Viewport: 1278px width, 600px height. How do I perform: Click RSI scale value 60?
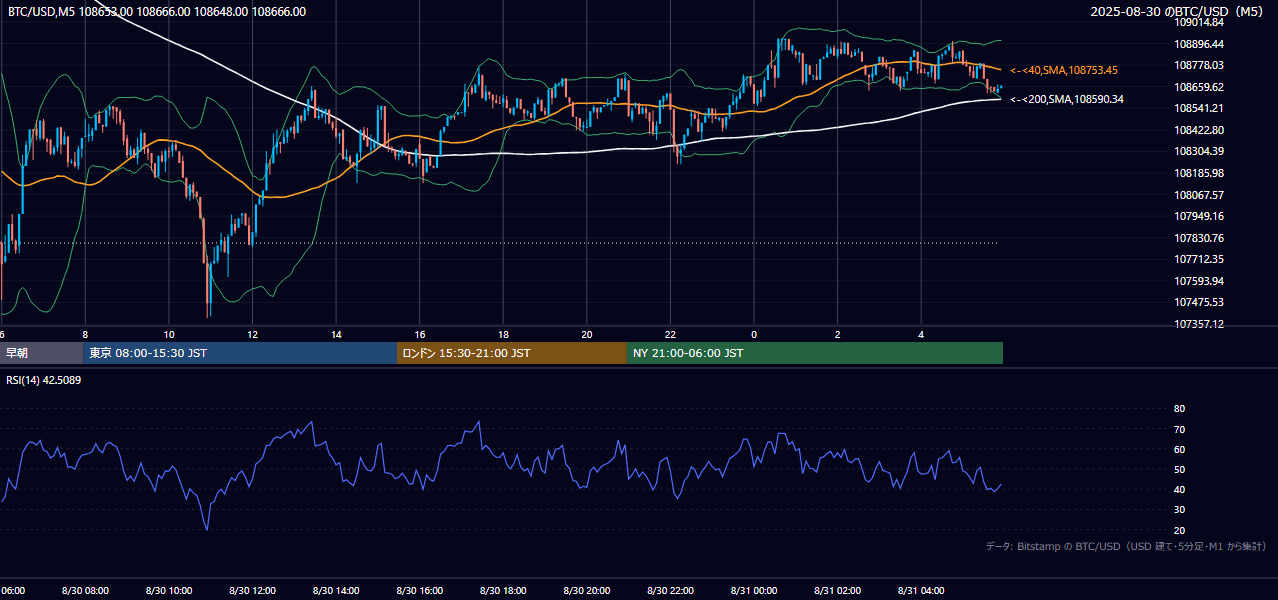click(x=1179, y=449)
